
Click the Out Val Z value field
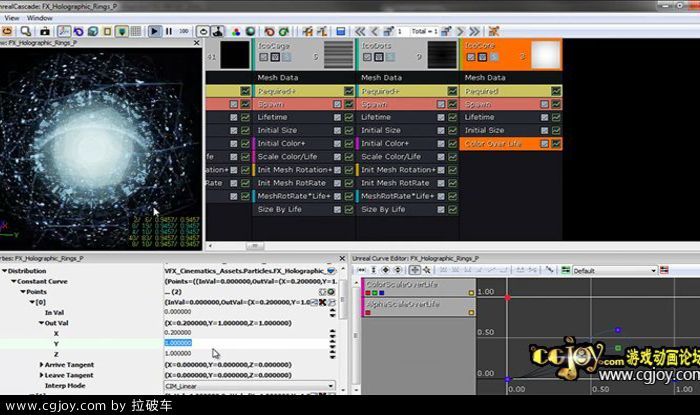246,353
